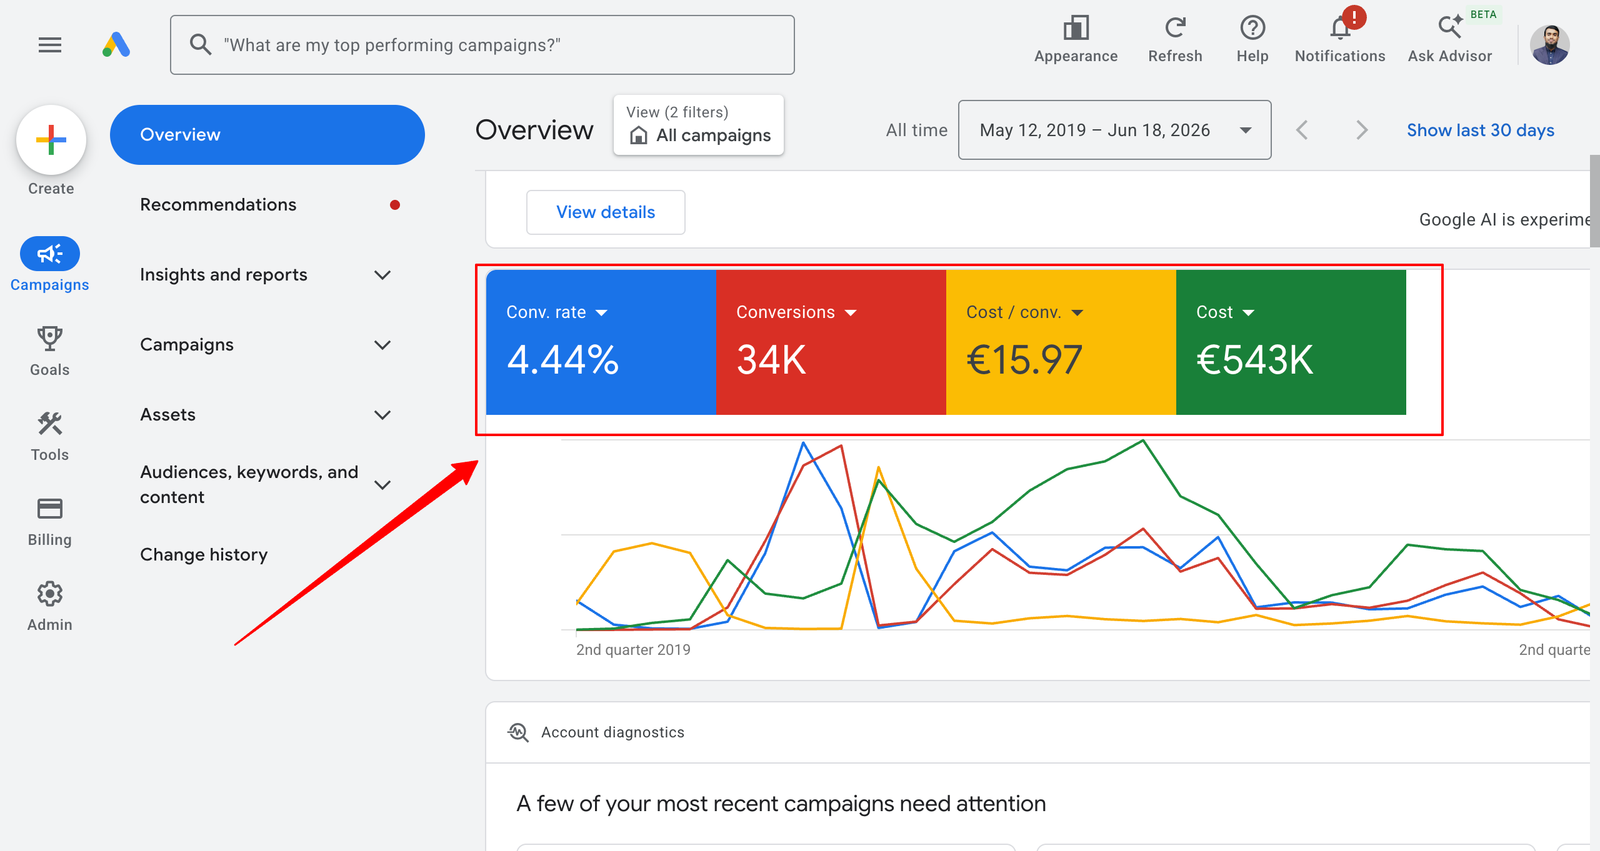Click Show last 30 days link
The height and width of the screenshot is (851, 1600).
pyautogui.click(x=1480, y=130)
